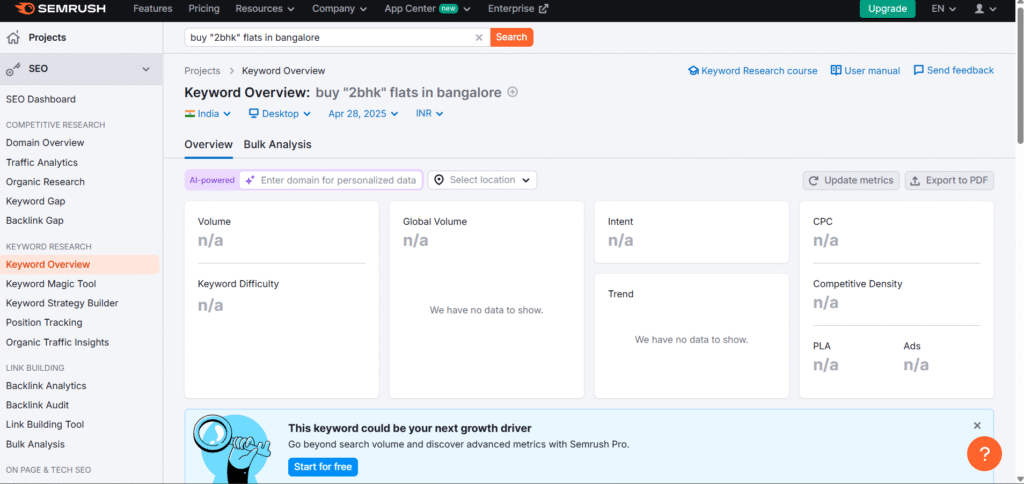Viewport: 1024px width, 484px height.
Task: Select Keyword Overview in the sidebar
Action: pyautogui.click(x=80, y=265)
